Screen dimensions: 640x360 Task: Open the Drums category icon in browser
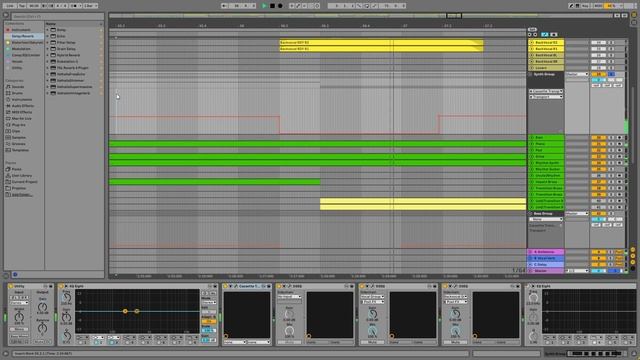8,93
